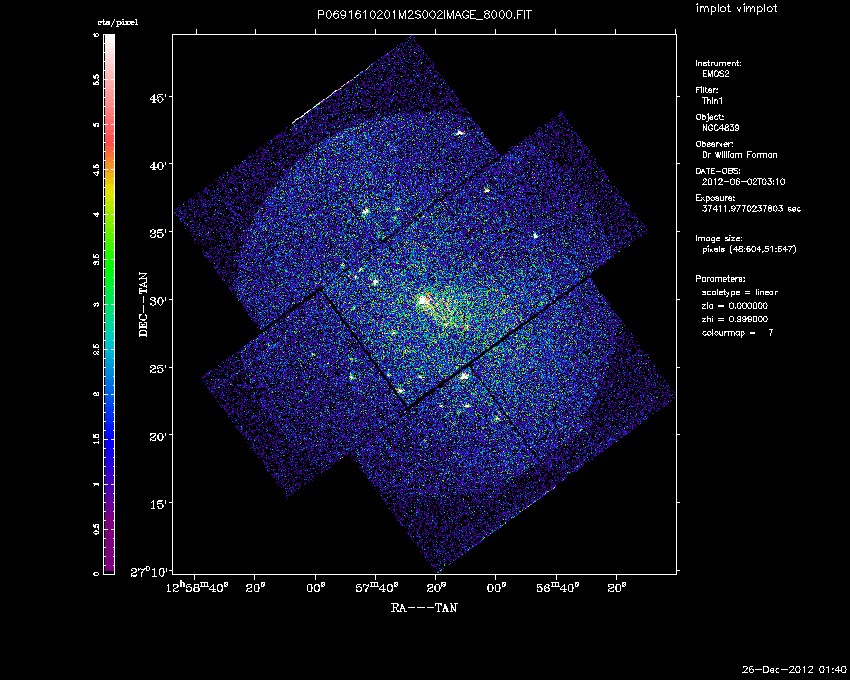This screenshot has width=850, height=680.
Task: Click the 'Exposure:' heading
Action: pos(716,198)
